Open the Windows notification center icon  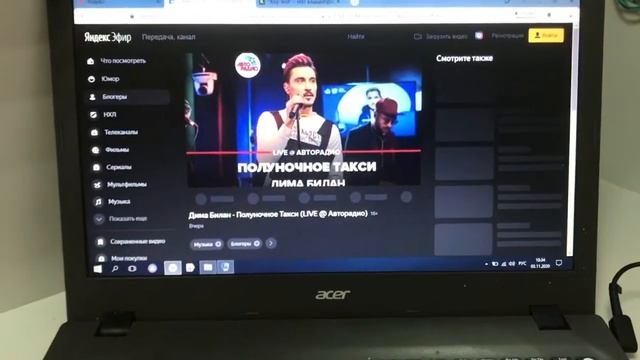pyautogui.click(x=559, y=263)
